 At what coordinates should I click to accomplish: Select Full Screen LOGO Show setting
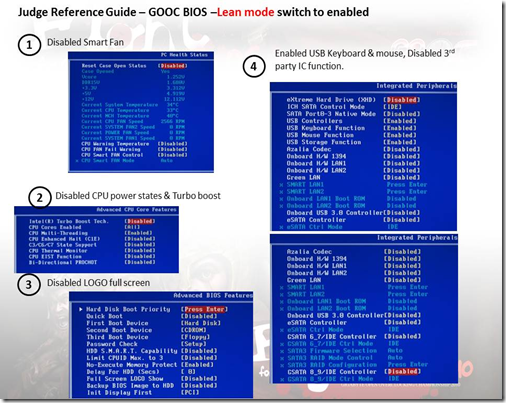click(x=152, y=379)
